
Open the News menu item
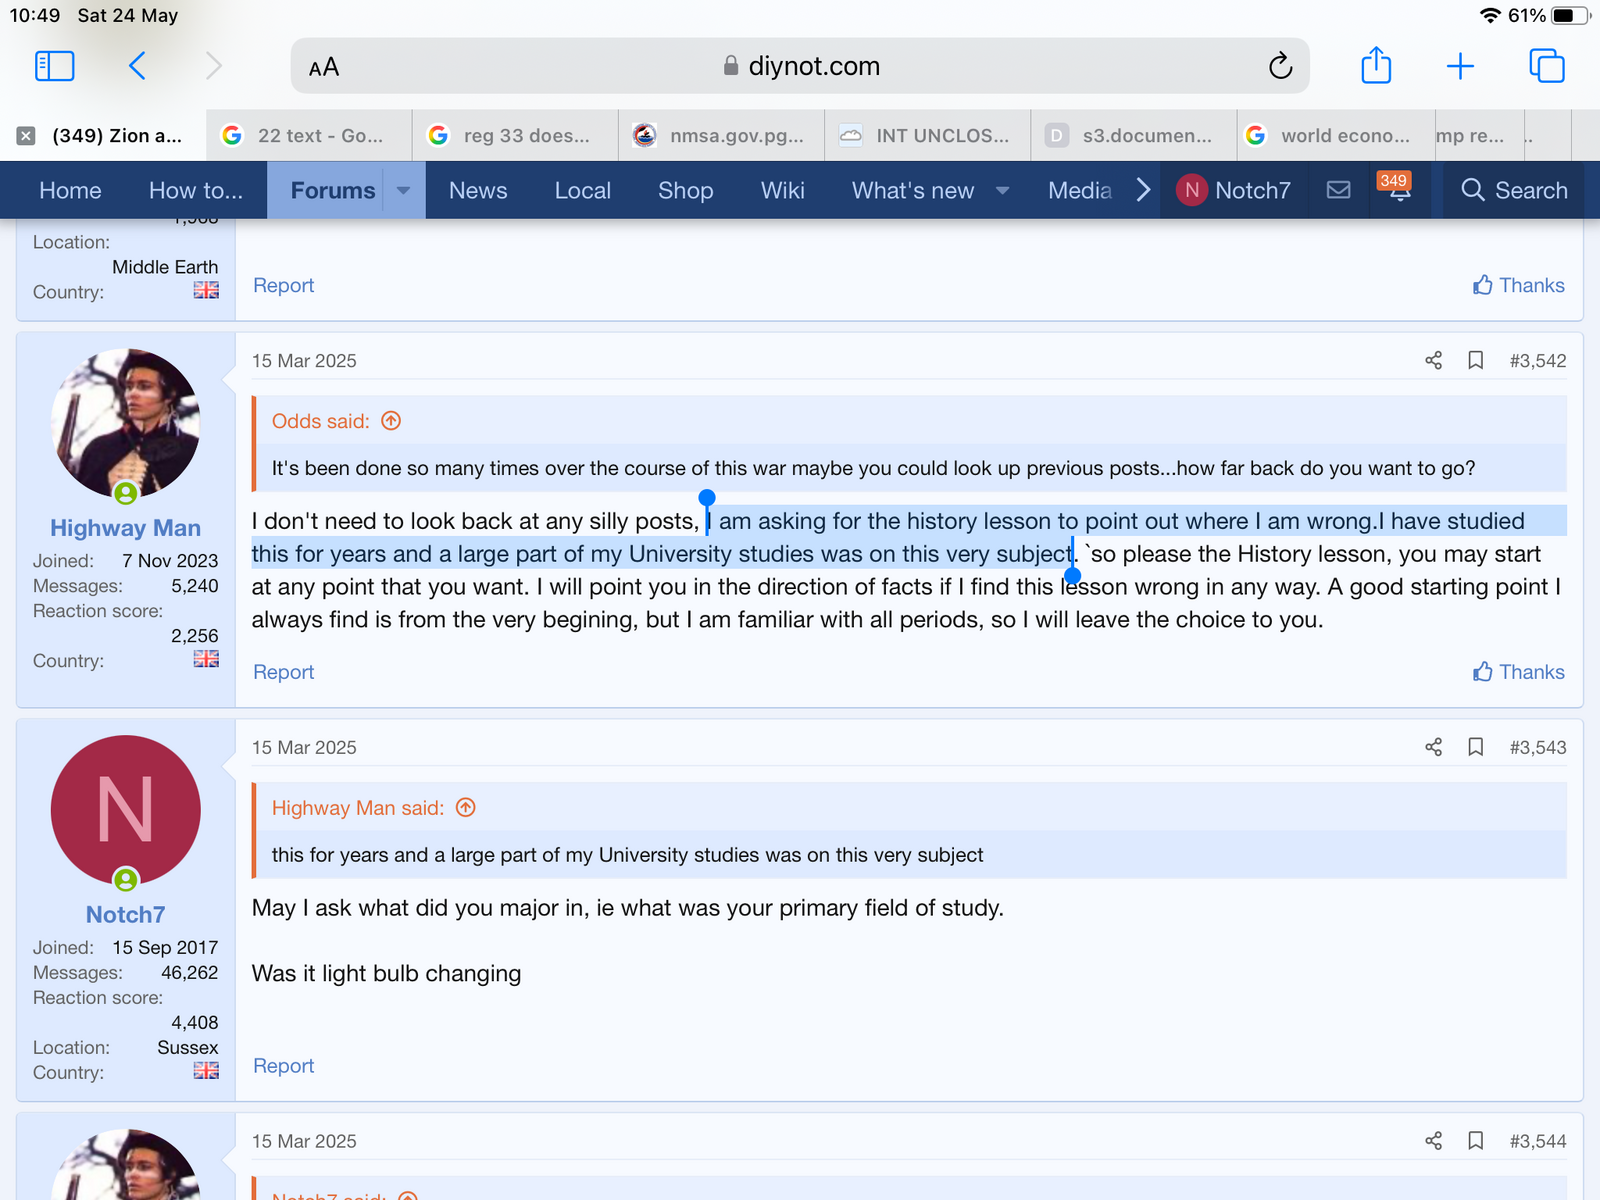tap(477, 190)
